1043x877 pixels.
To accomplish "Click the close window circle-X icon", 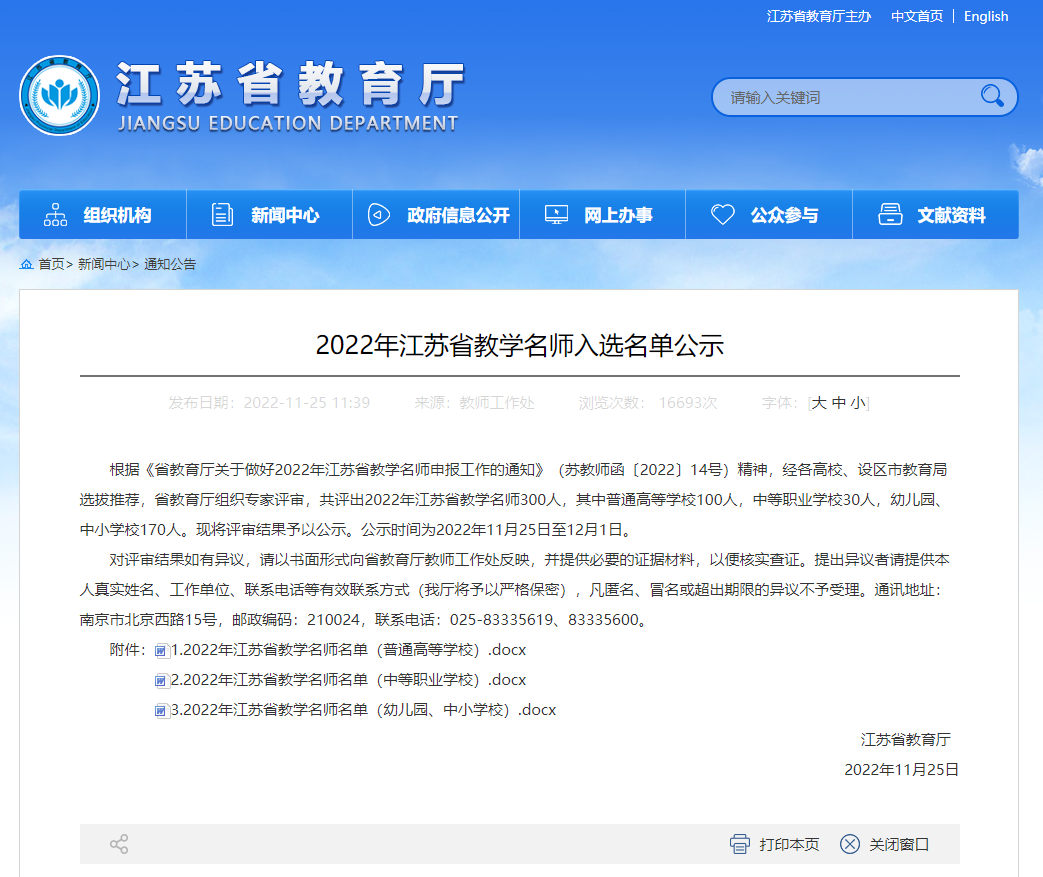I will point(850,844).
